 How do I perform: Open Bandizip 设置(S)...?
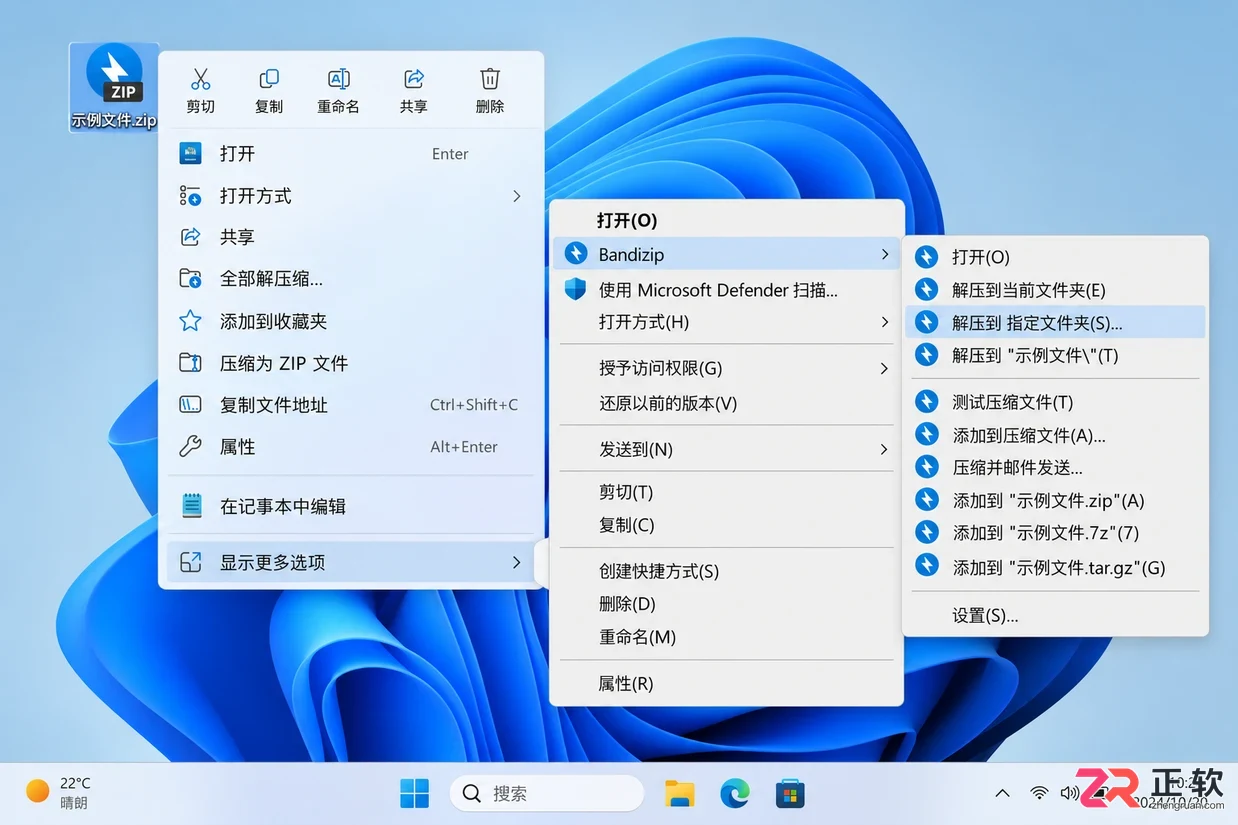pos(1055,616)
